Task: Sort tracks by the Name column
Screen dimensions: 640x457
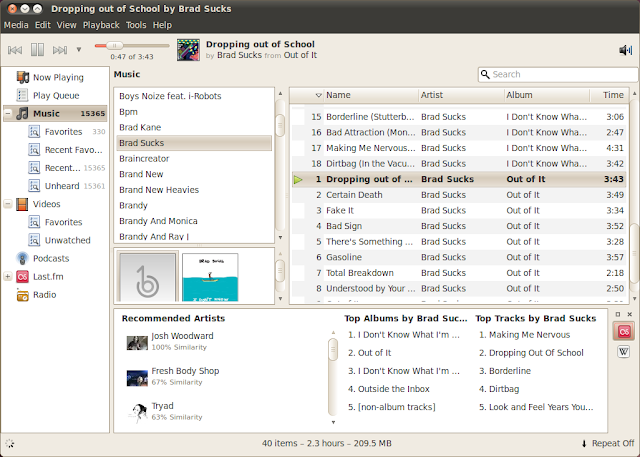Action: click(371, 95)
